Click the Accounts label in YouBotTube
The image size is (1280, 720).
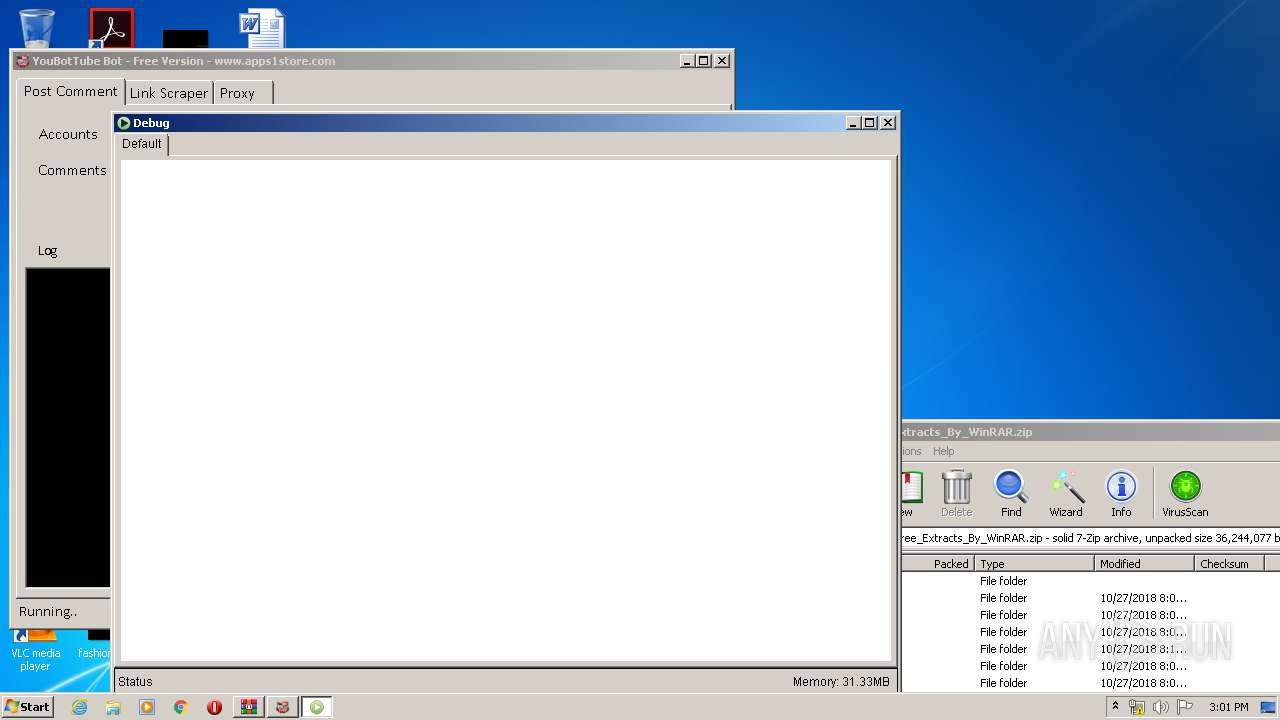68,134
